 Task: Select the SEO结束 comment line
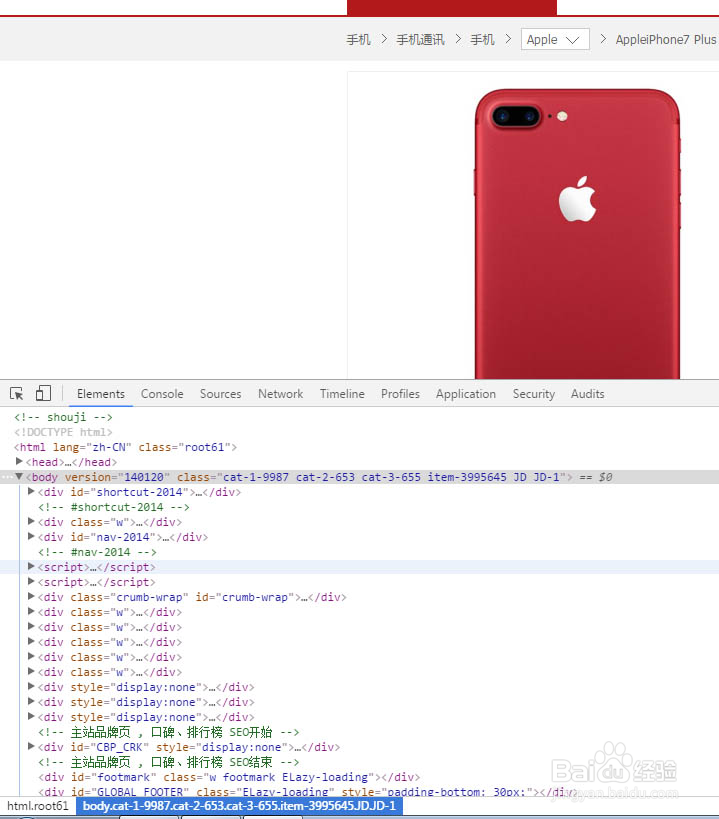[x=169, y=762]
